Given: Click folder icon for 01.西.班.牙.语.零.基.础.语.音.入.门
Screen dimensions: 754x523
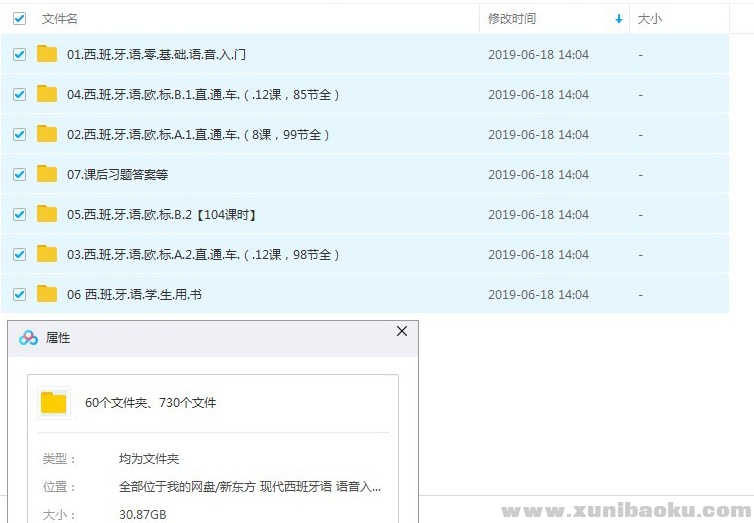Looking at the screenshot, I should 47,54.
